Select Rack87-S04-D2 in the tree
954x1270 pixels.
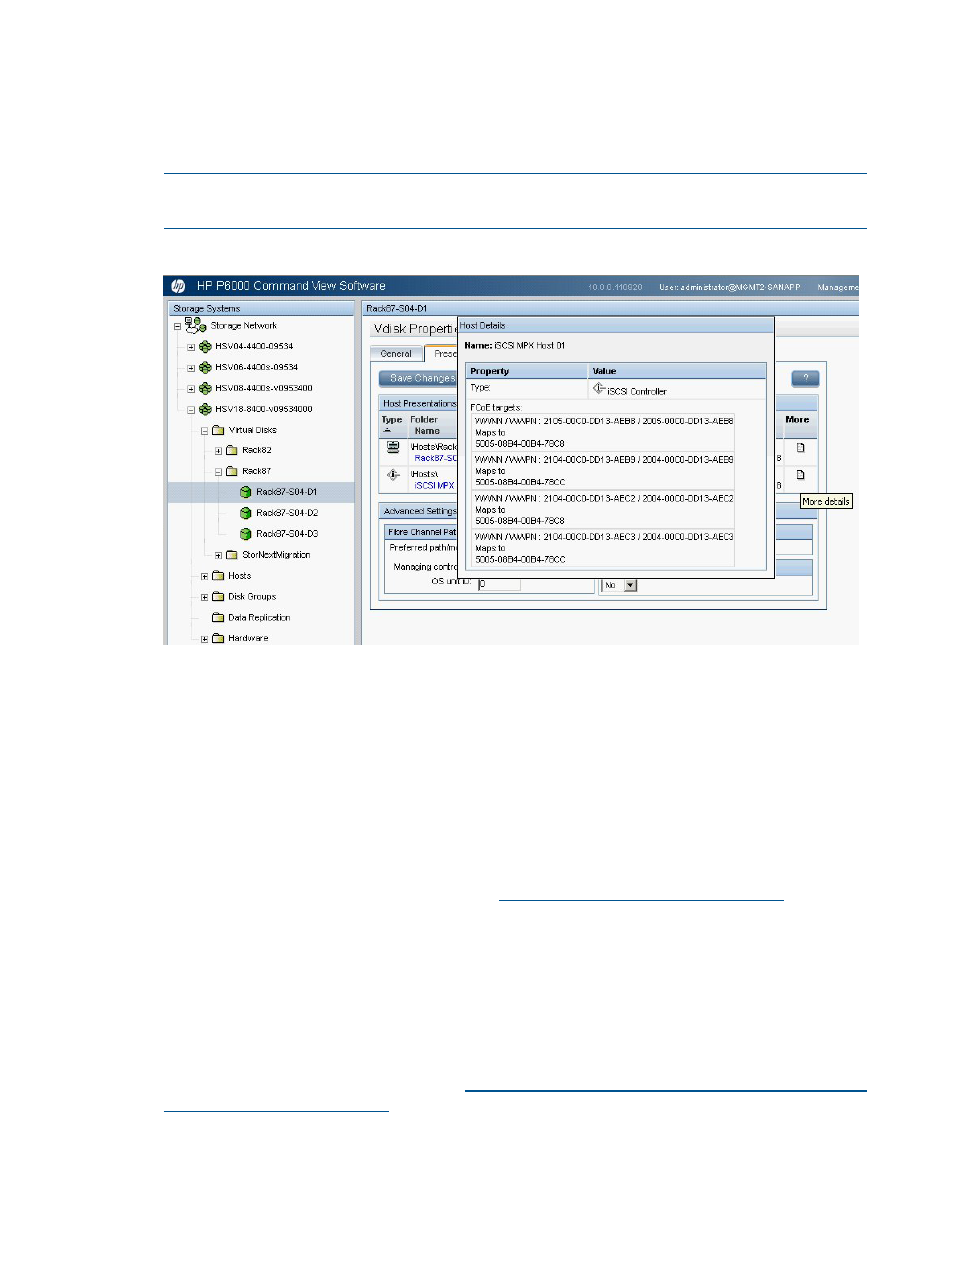coord(287,513)
